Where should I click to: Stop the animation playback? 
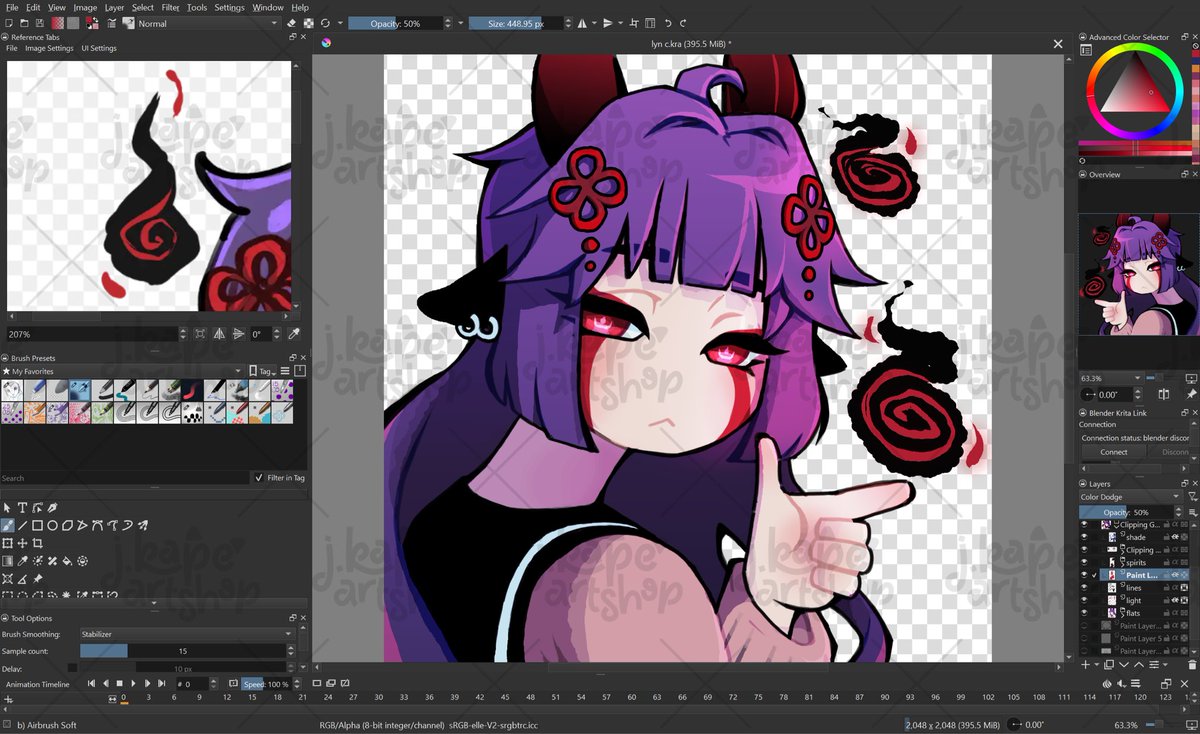tap(120, 684)
